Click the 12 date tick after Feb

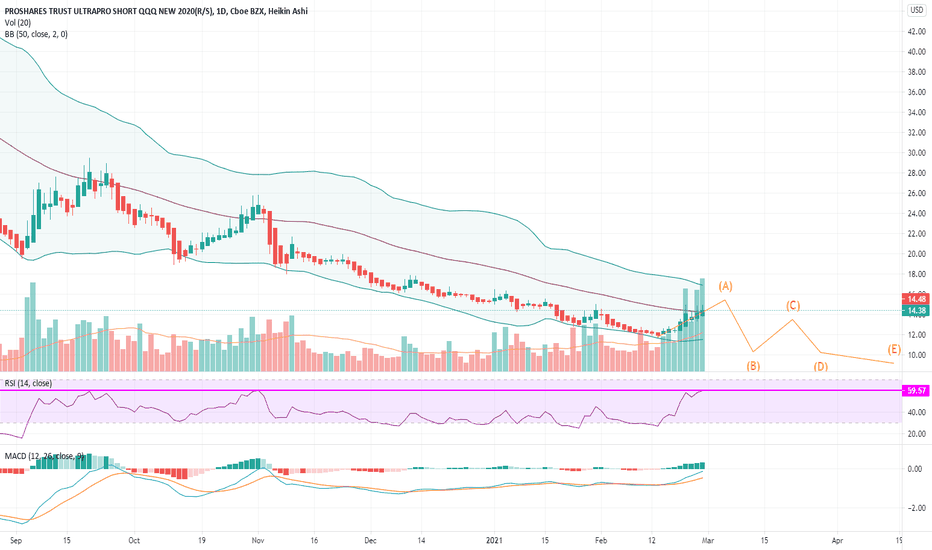click(651, 540)
